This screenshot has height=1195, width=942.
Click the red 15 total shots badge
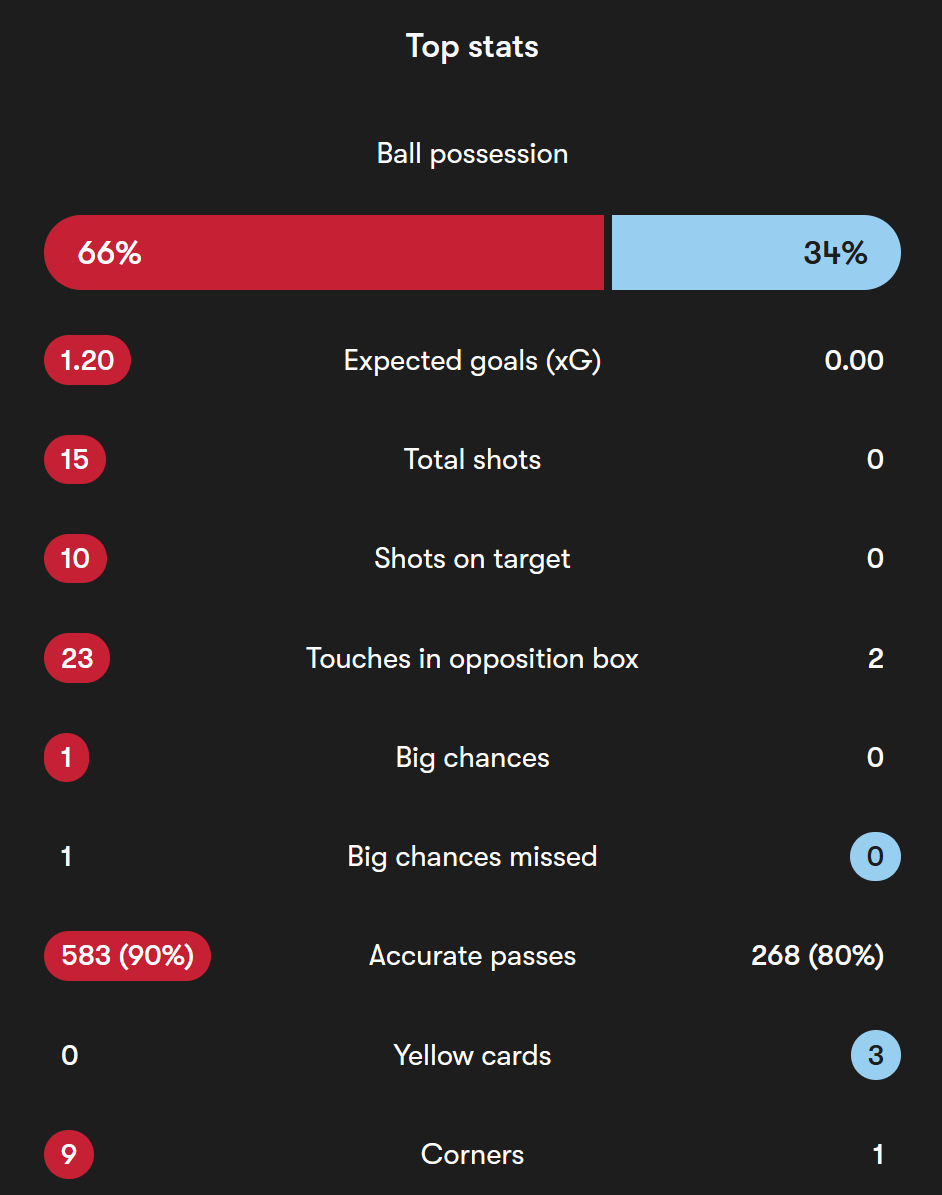pos(75,460)
